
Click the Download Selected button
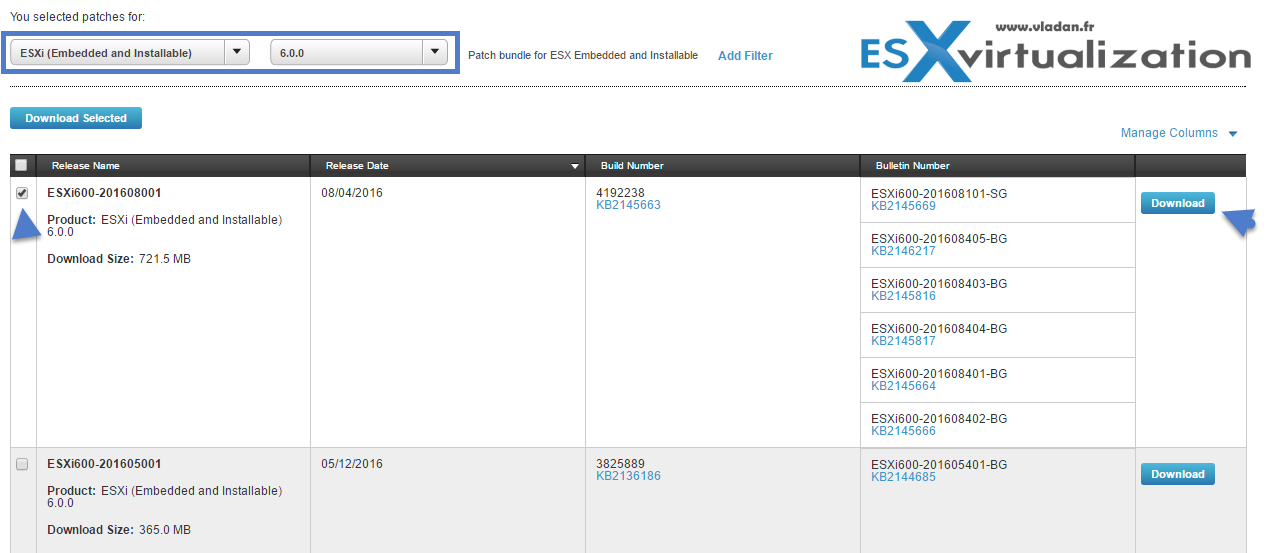(x=76, y=118)
